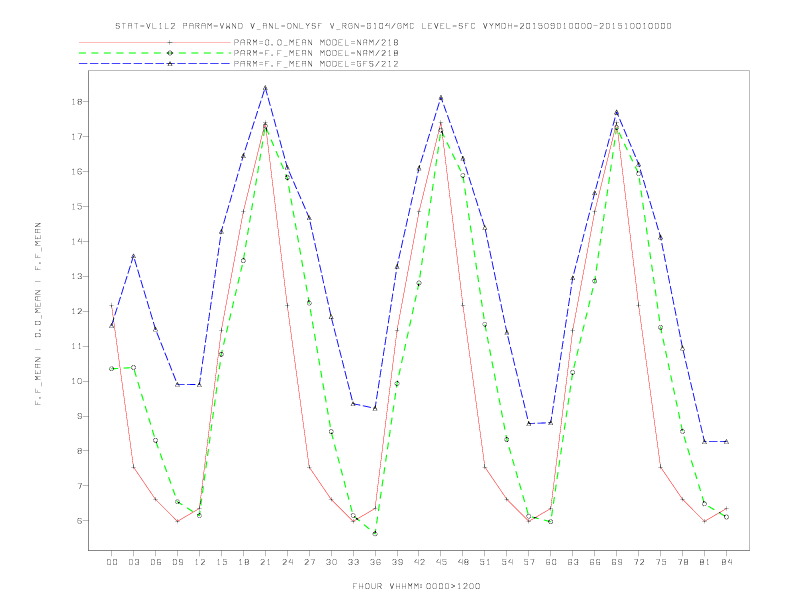The height and width of the screenshot is (612, 792).
Task: Click x-axis tick label 48
Action: pyautogui.click(x=463, y=562)
